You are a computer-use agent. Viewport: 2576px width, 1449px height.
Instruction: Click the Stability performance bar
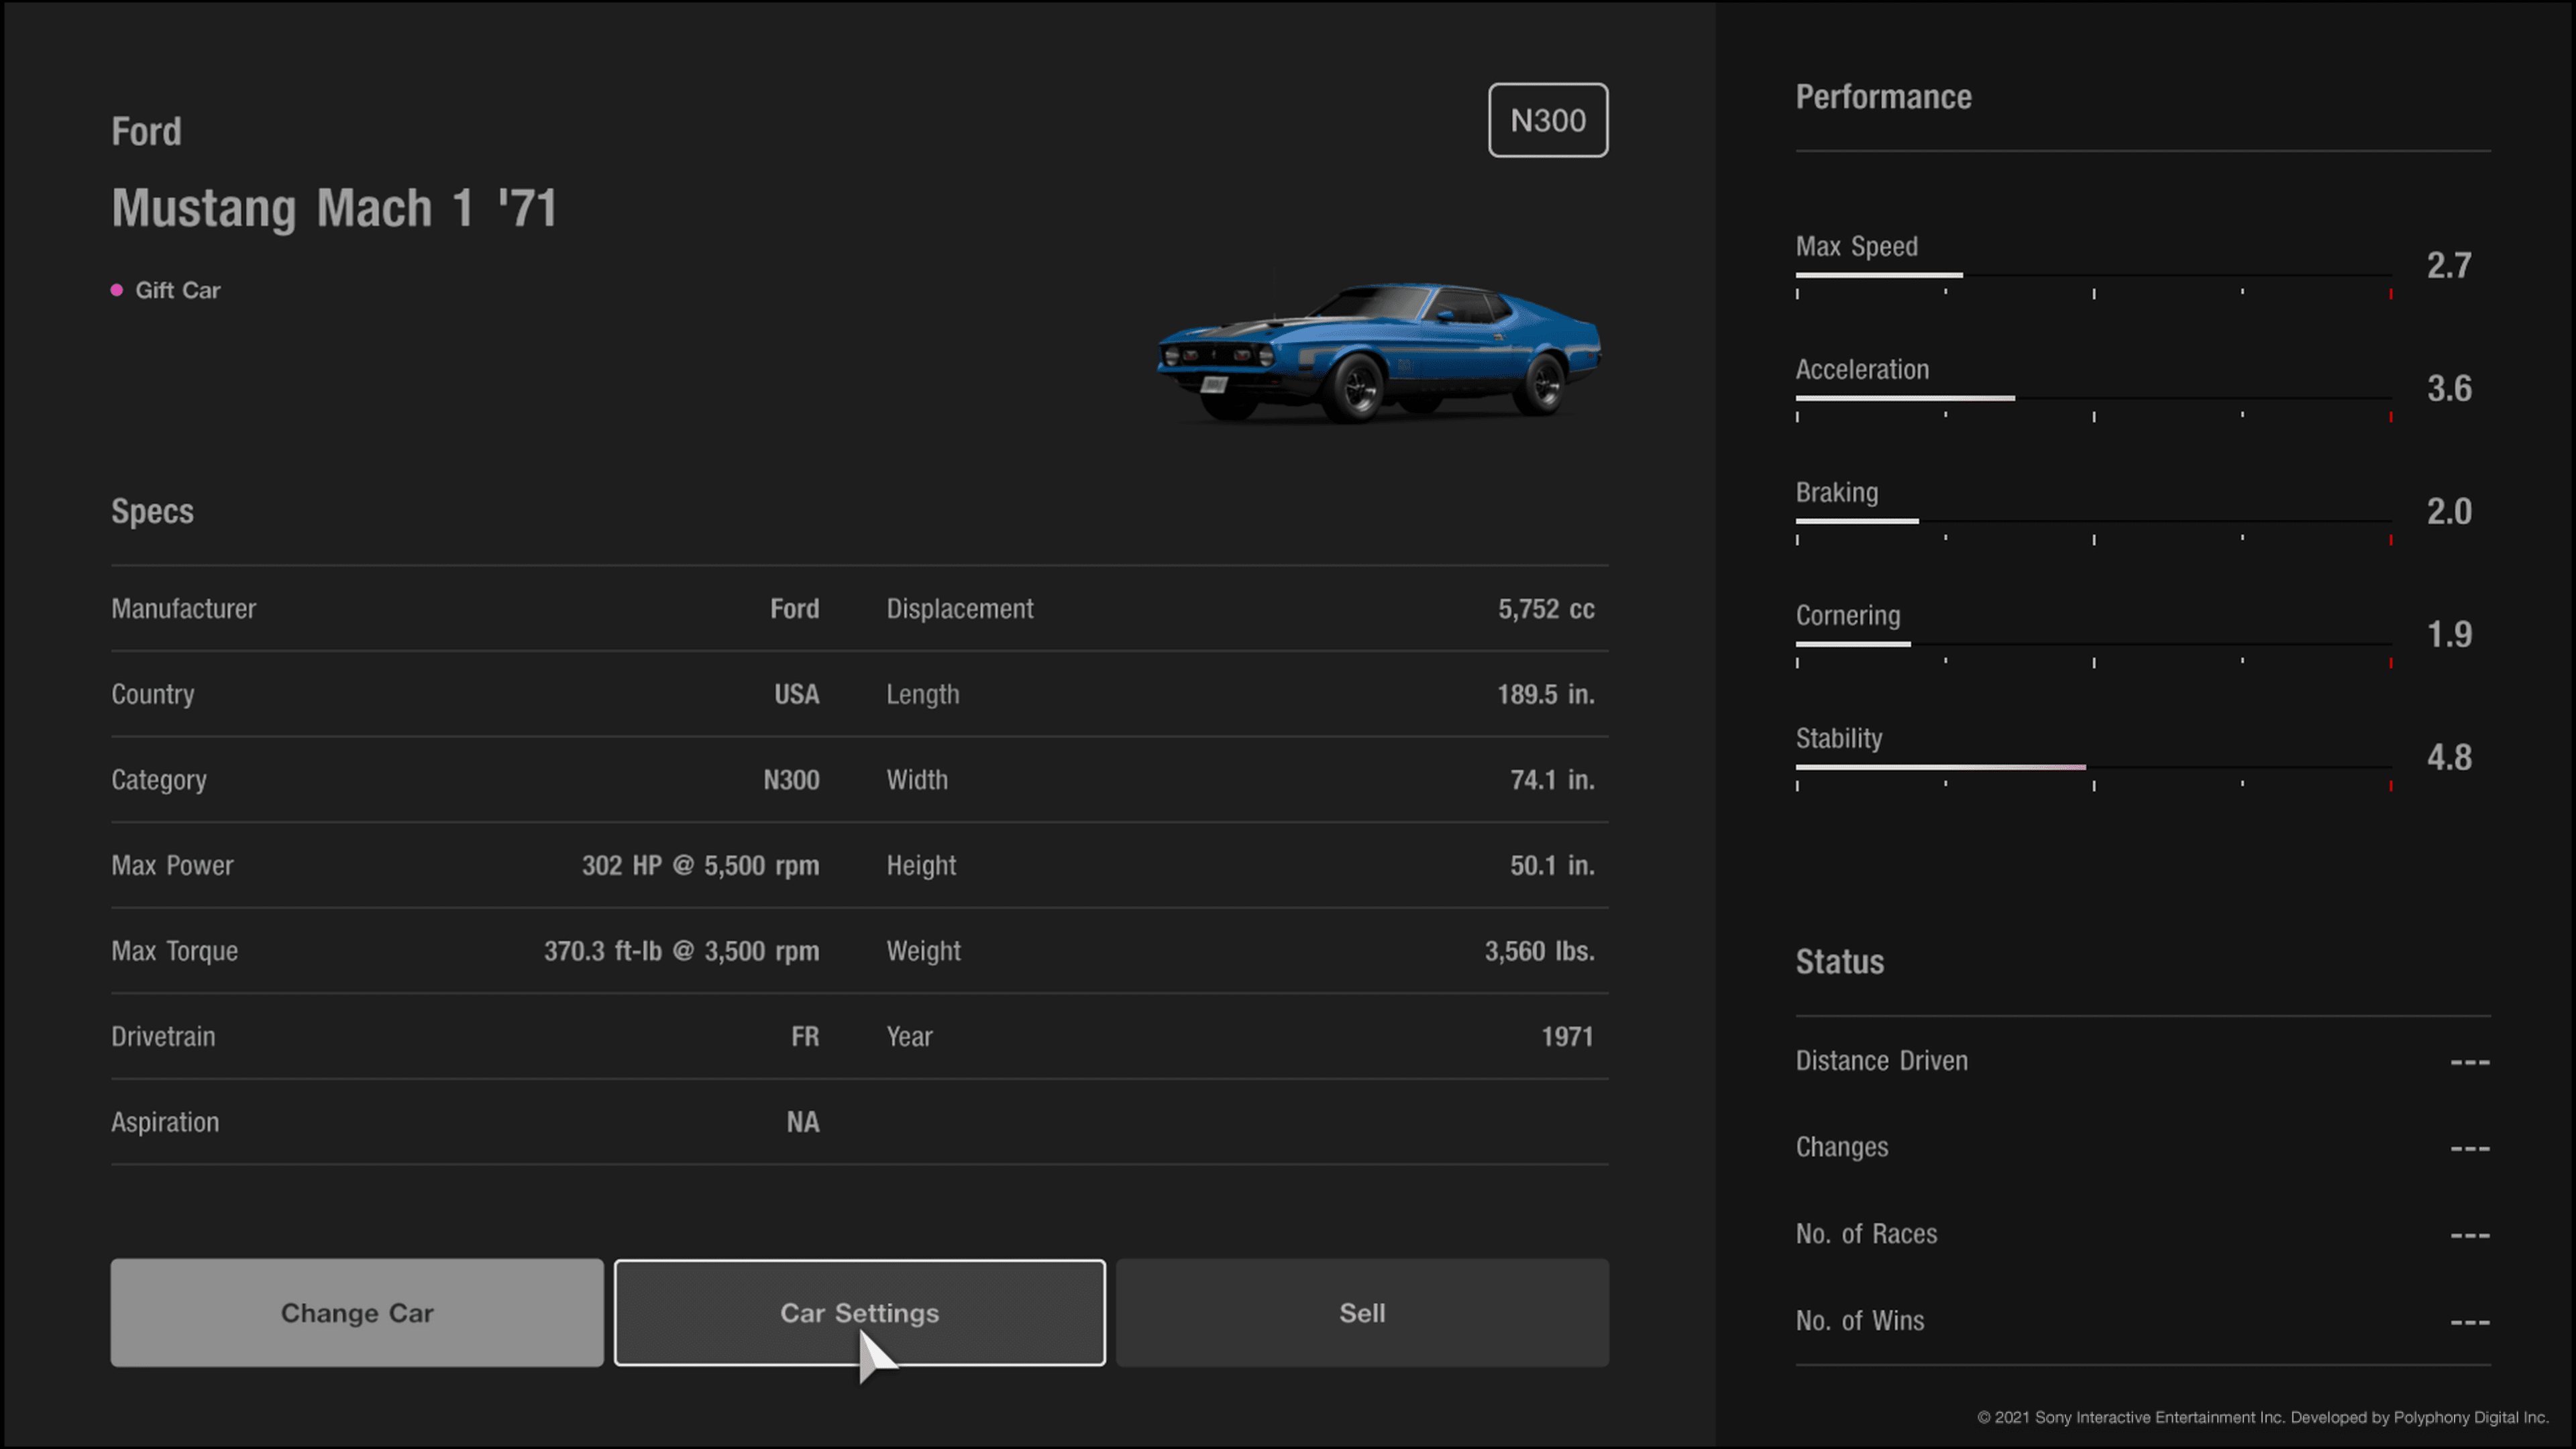tap(2093, 767)
